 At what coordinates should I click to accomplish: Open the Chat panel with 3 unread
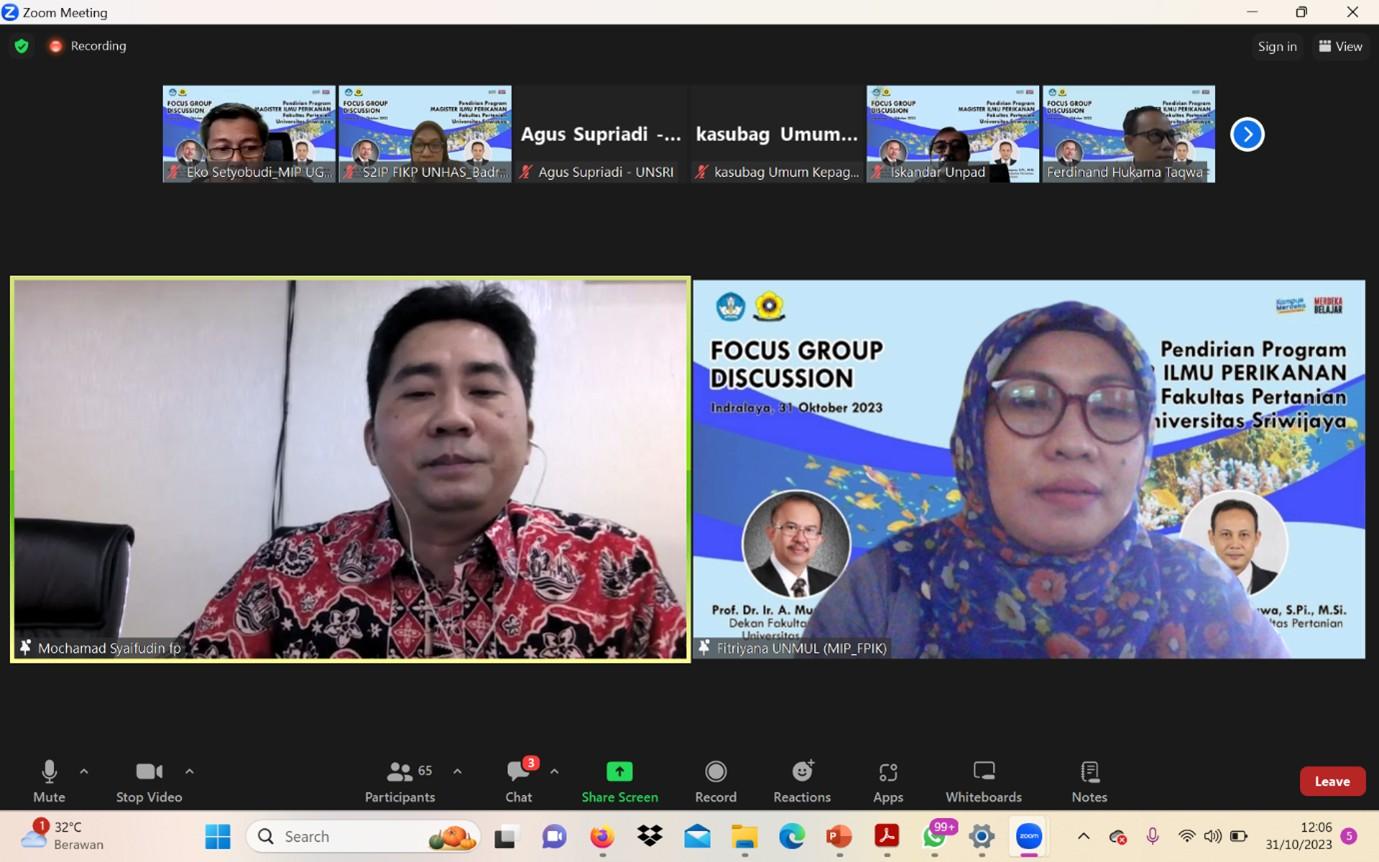(518, 781)
